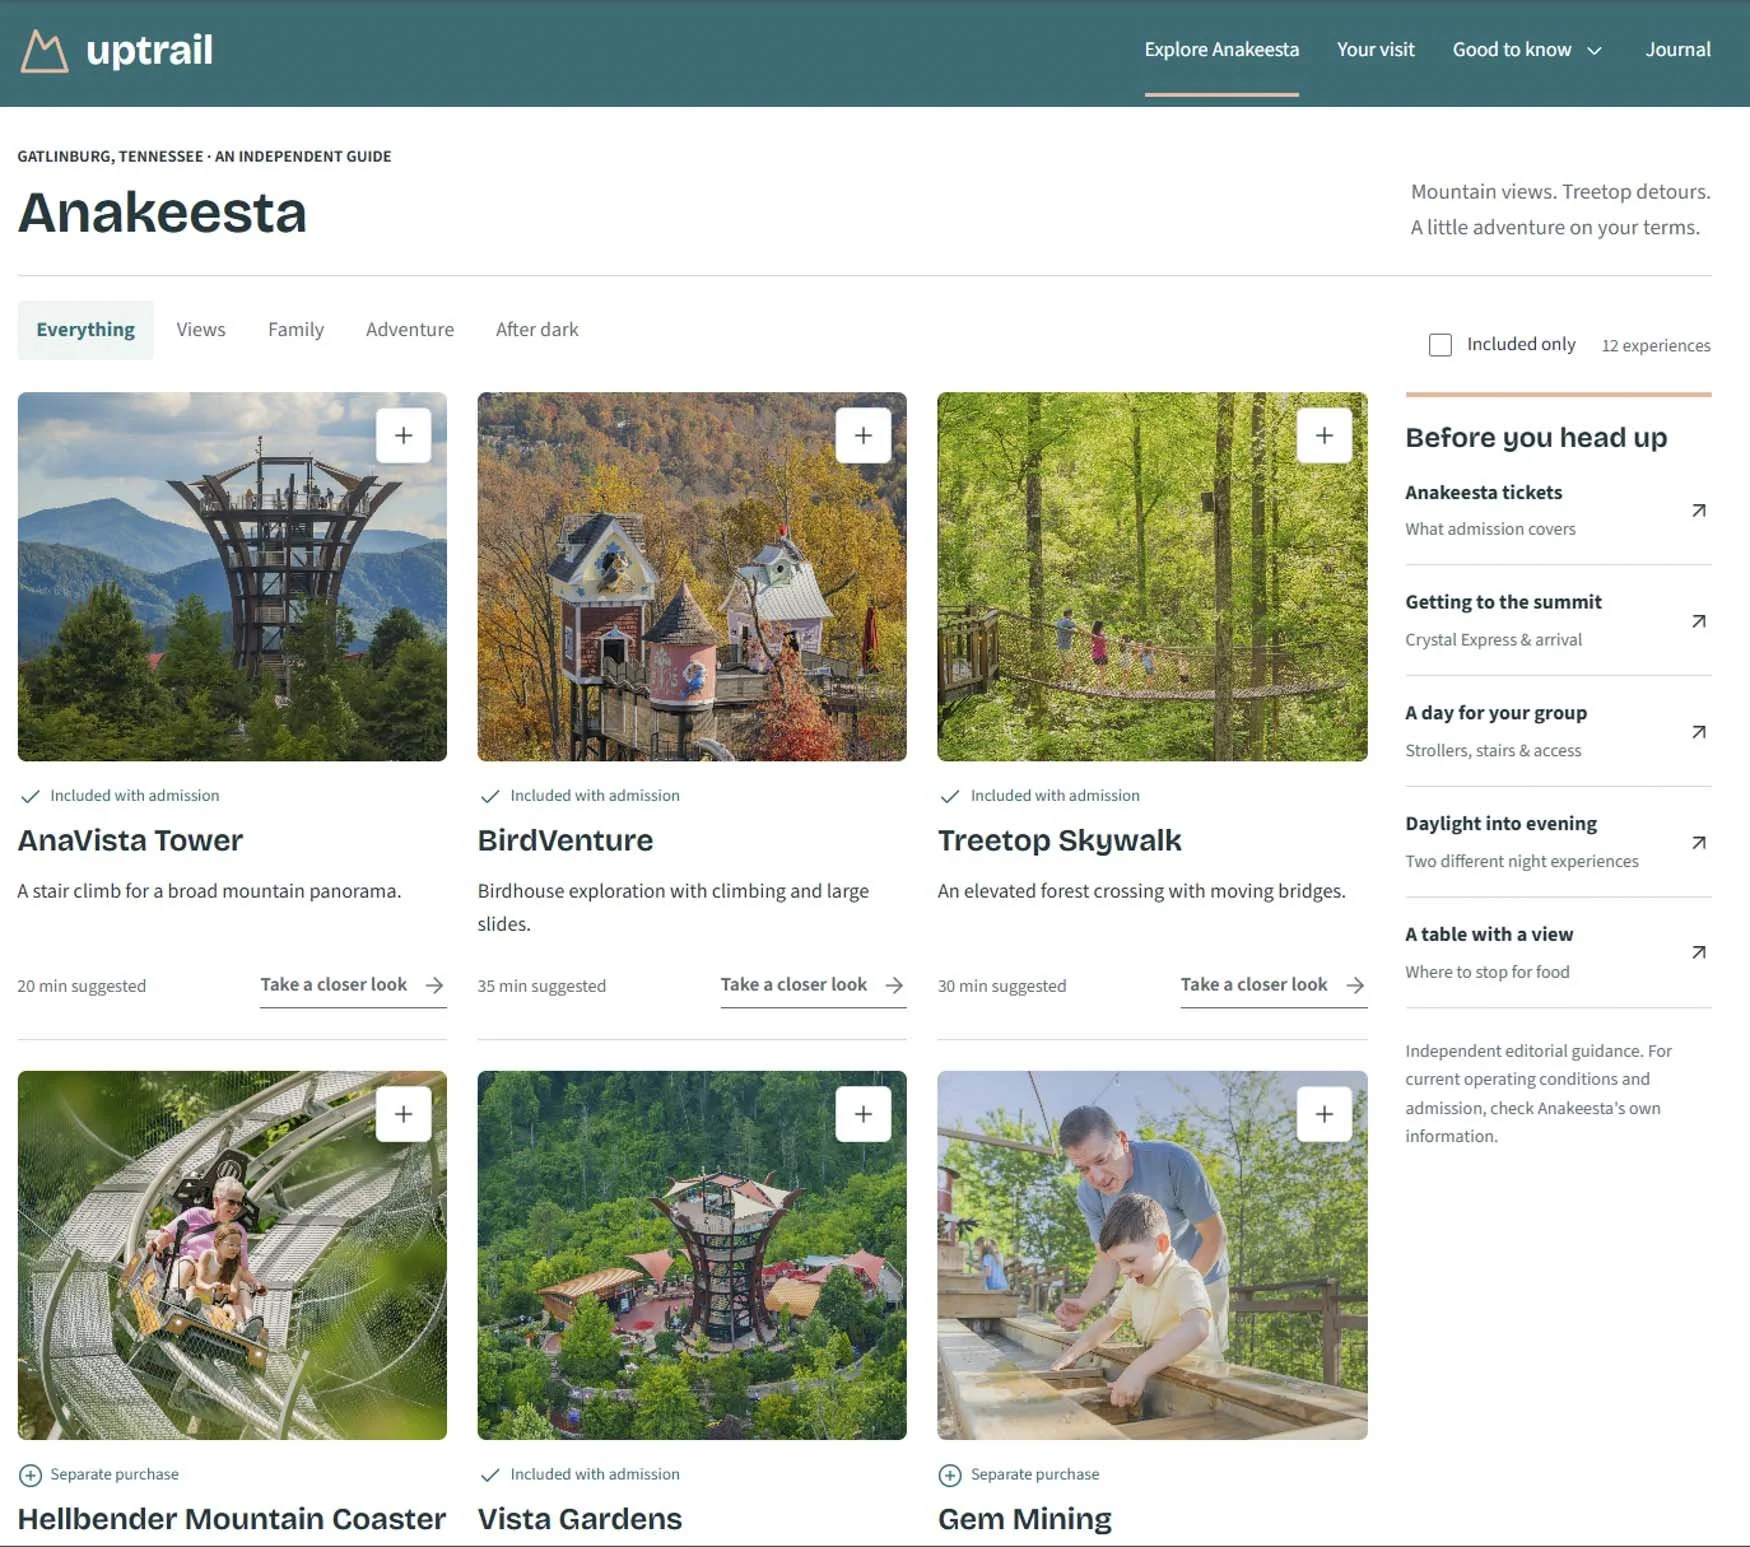Add Vista Gardens using the plus icon
Image resolution: width=1750 pixels, height=1547 pixels.
(x=863, y=1114)
